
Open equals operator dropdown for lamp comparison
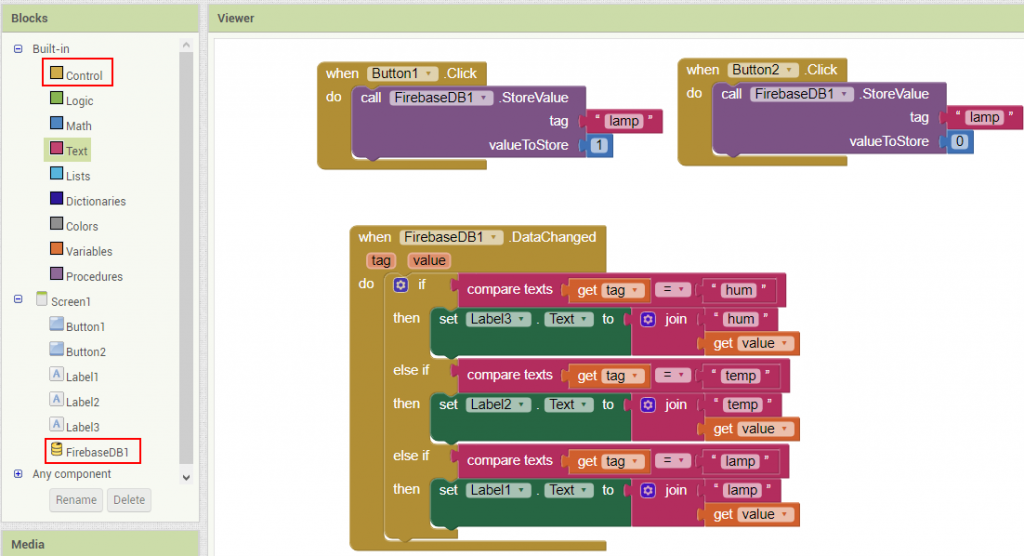[x=673, y=461]
